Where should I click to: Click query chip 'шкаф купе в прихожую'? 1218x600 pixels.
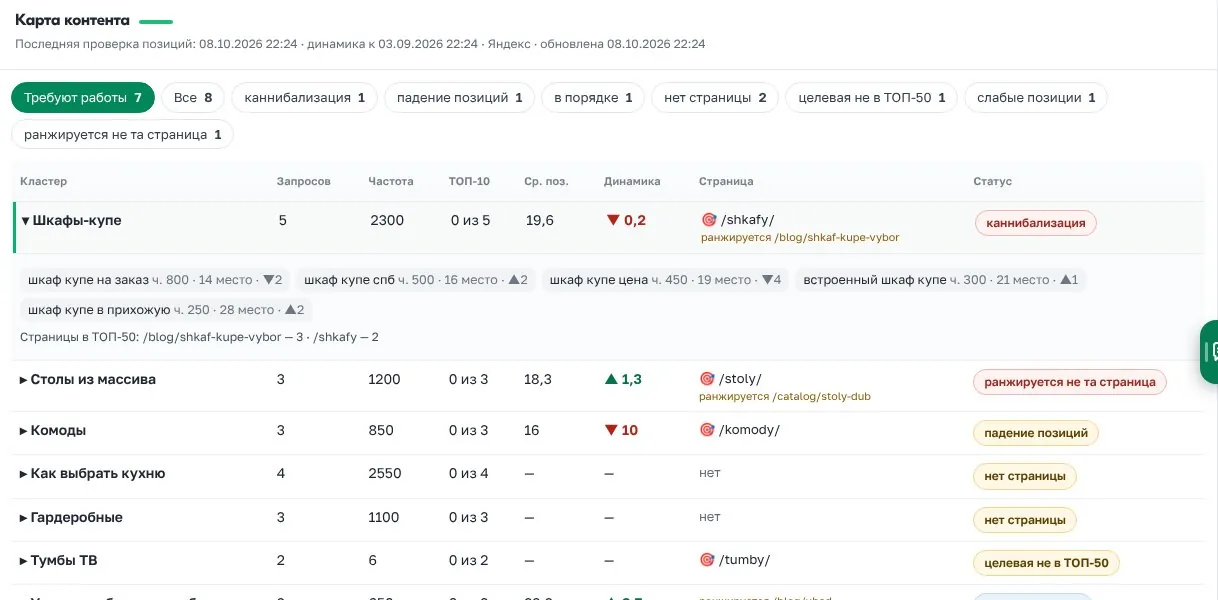coord(166,310)
